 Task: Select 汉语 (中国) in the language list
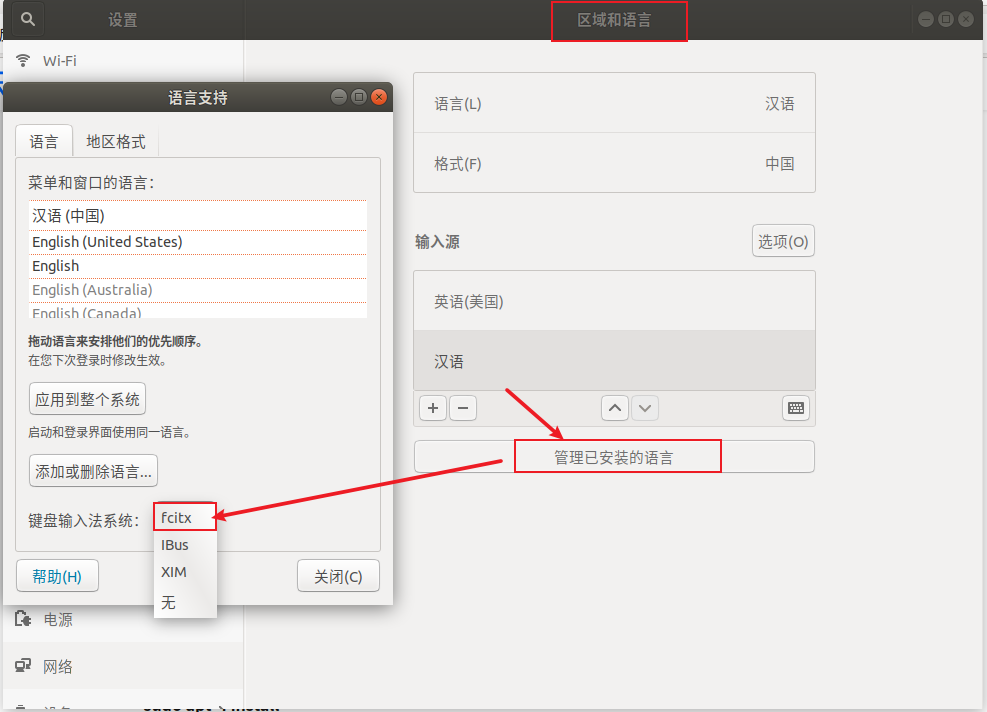(198, 216)
